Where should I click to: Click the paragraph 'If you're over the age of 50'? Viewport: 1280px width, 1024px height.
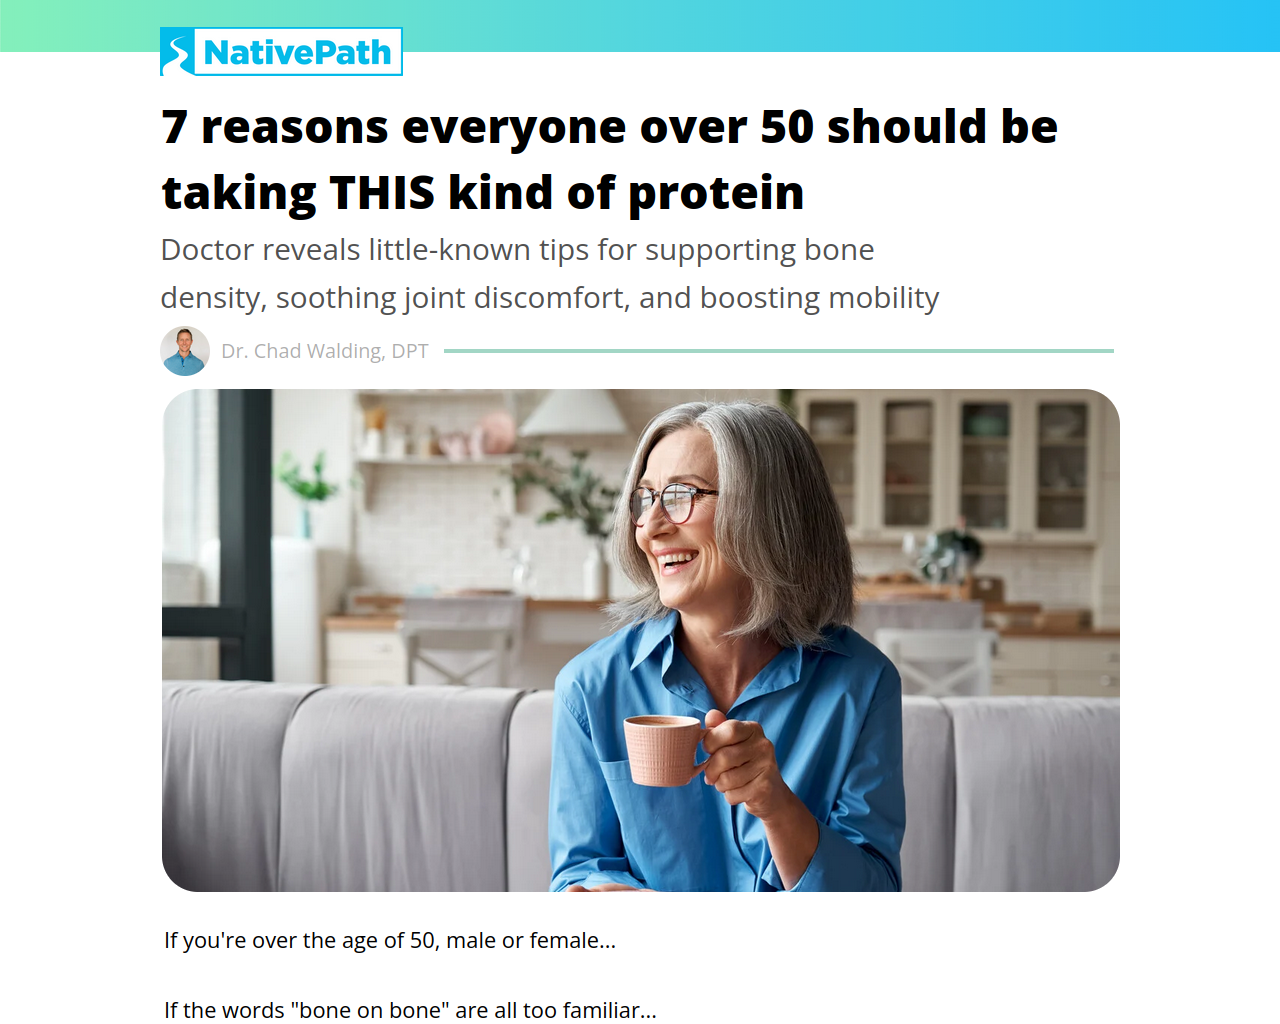tap(390, 940)
